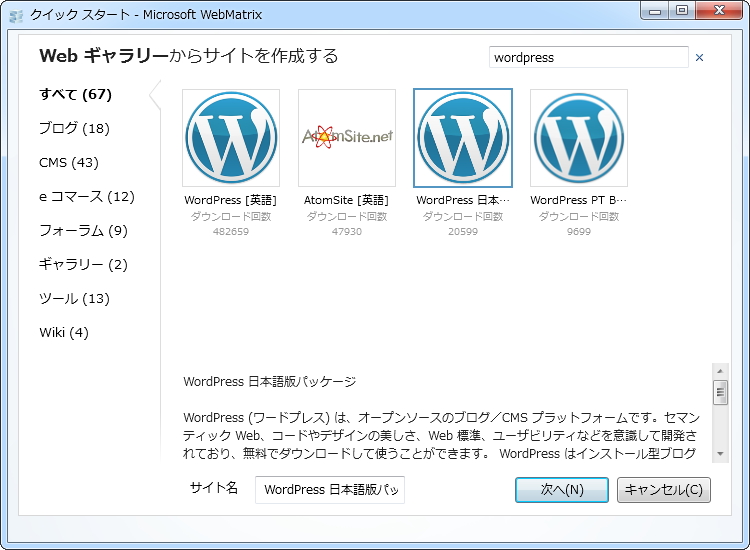Click the 次へ(N) button
Screen dimensions: 750x550
pyautogui.click(x=562, y=490)
